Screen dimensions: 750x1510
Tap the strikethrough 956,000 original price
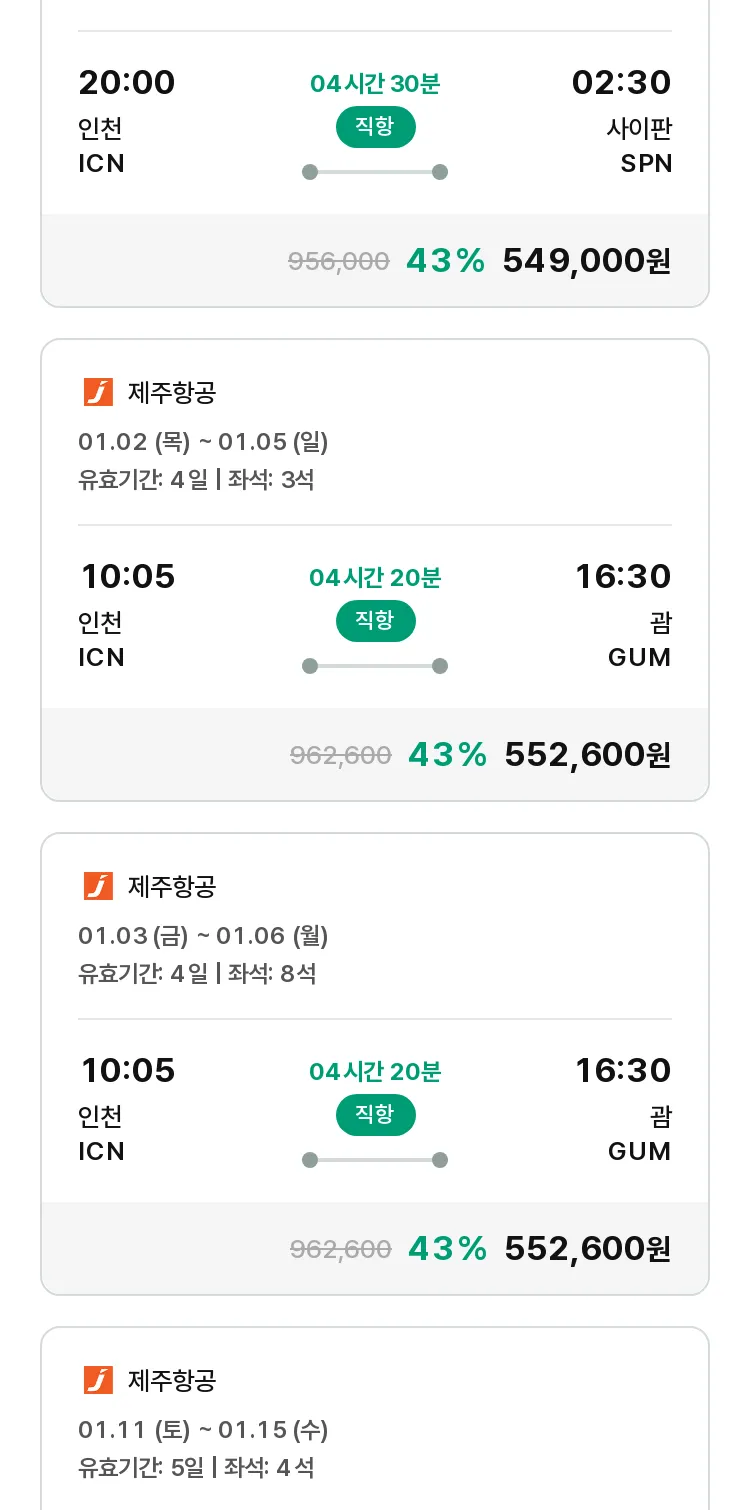coord(339,262)
